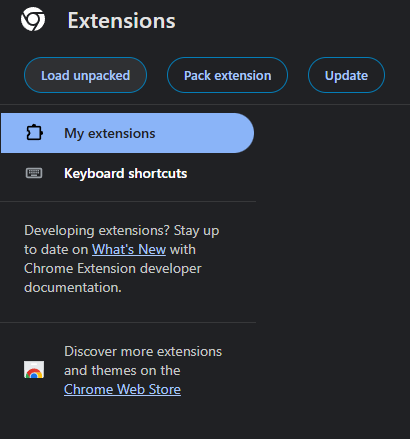The image size is (410, 439).
Task: Open the What's New link
Action: tap(129, 249)
